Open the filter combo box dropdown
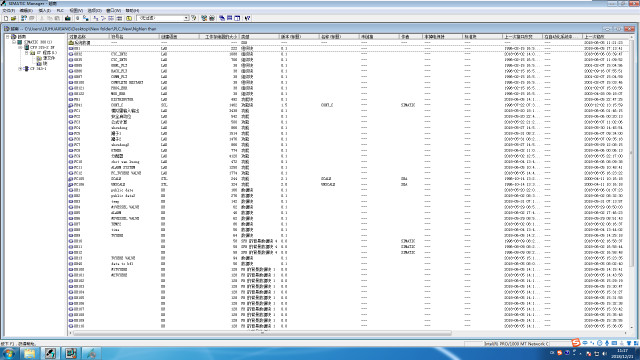The image size is (640, 360). pos(186,18)
